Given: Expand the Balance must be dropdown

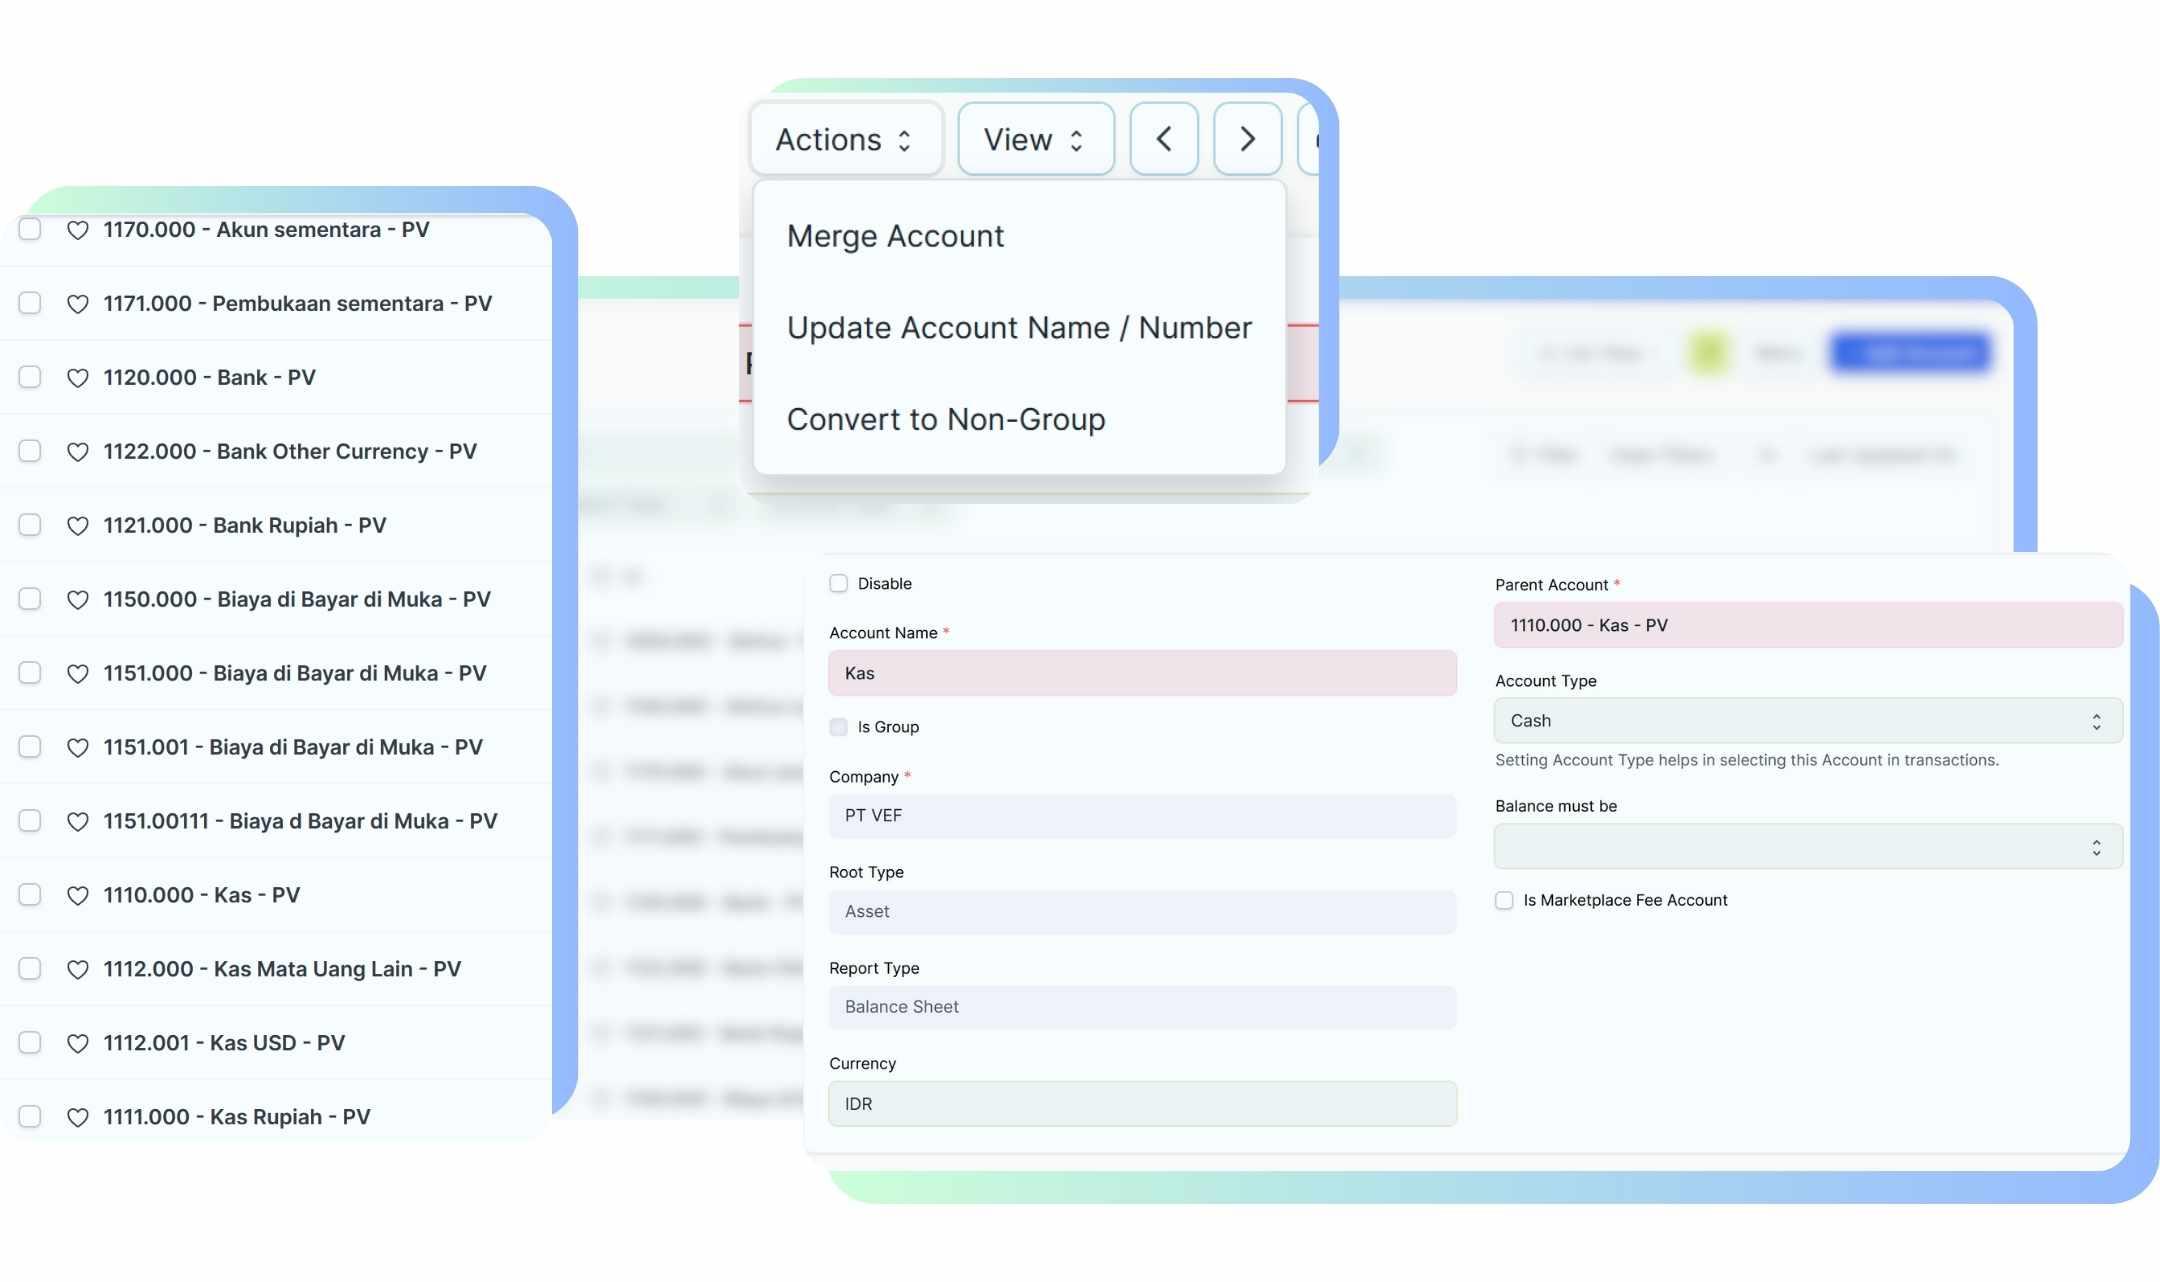Looking at the screenshot, I should (1807, 847).
